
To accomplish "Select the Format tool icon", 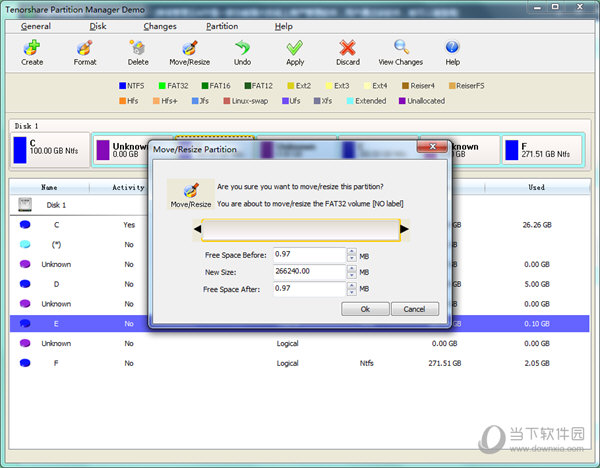I will point(85,48).
